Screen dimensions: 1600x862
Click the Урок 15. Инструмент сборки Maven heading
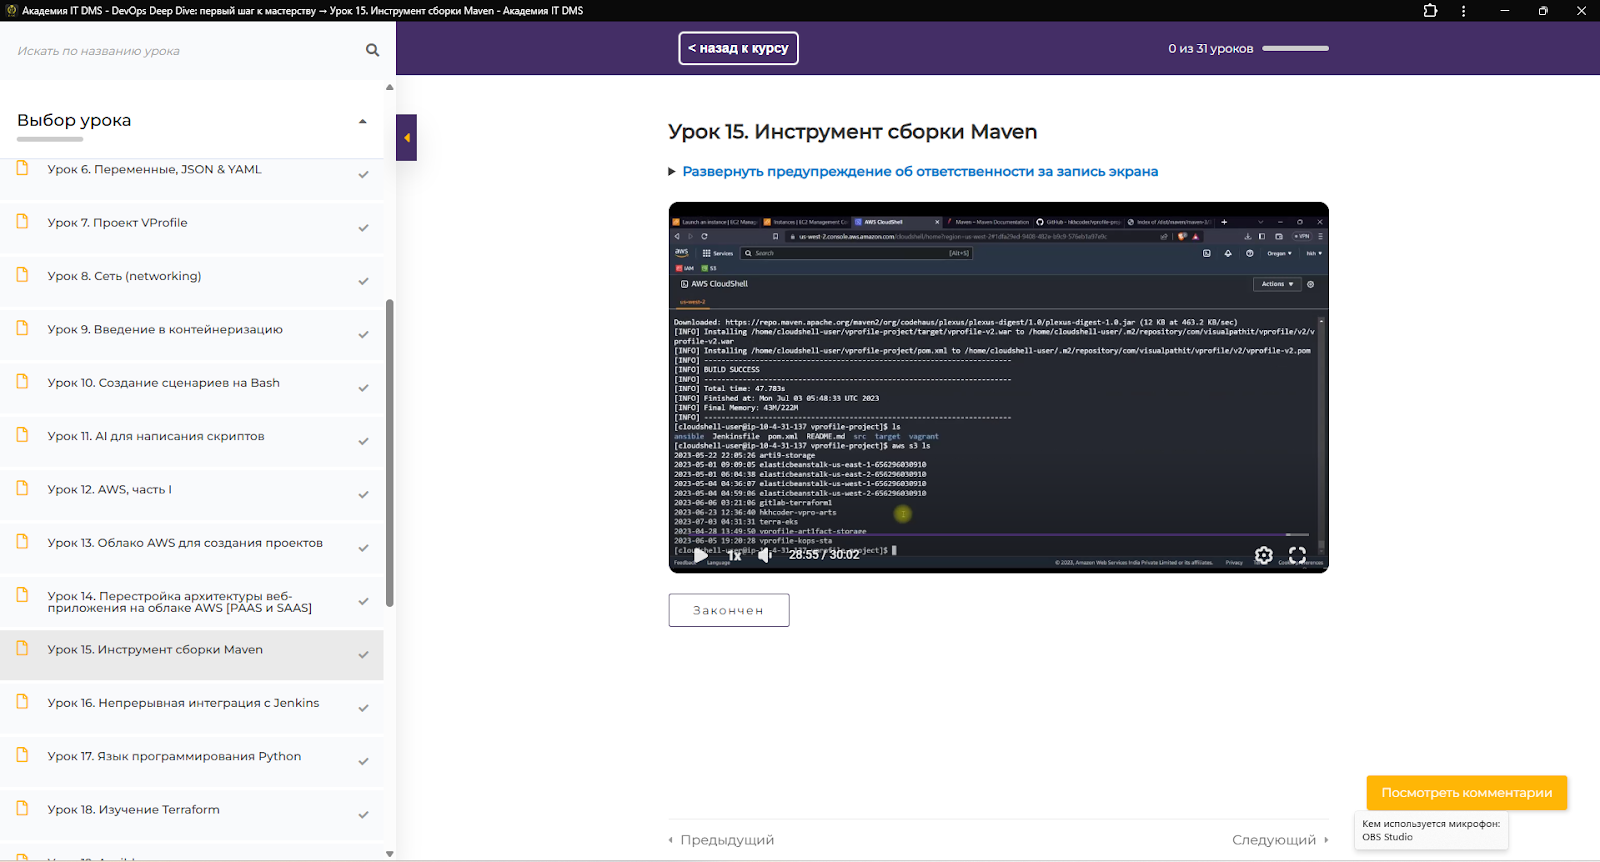point(852,132)
